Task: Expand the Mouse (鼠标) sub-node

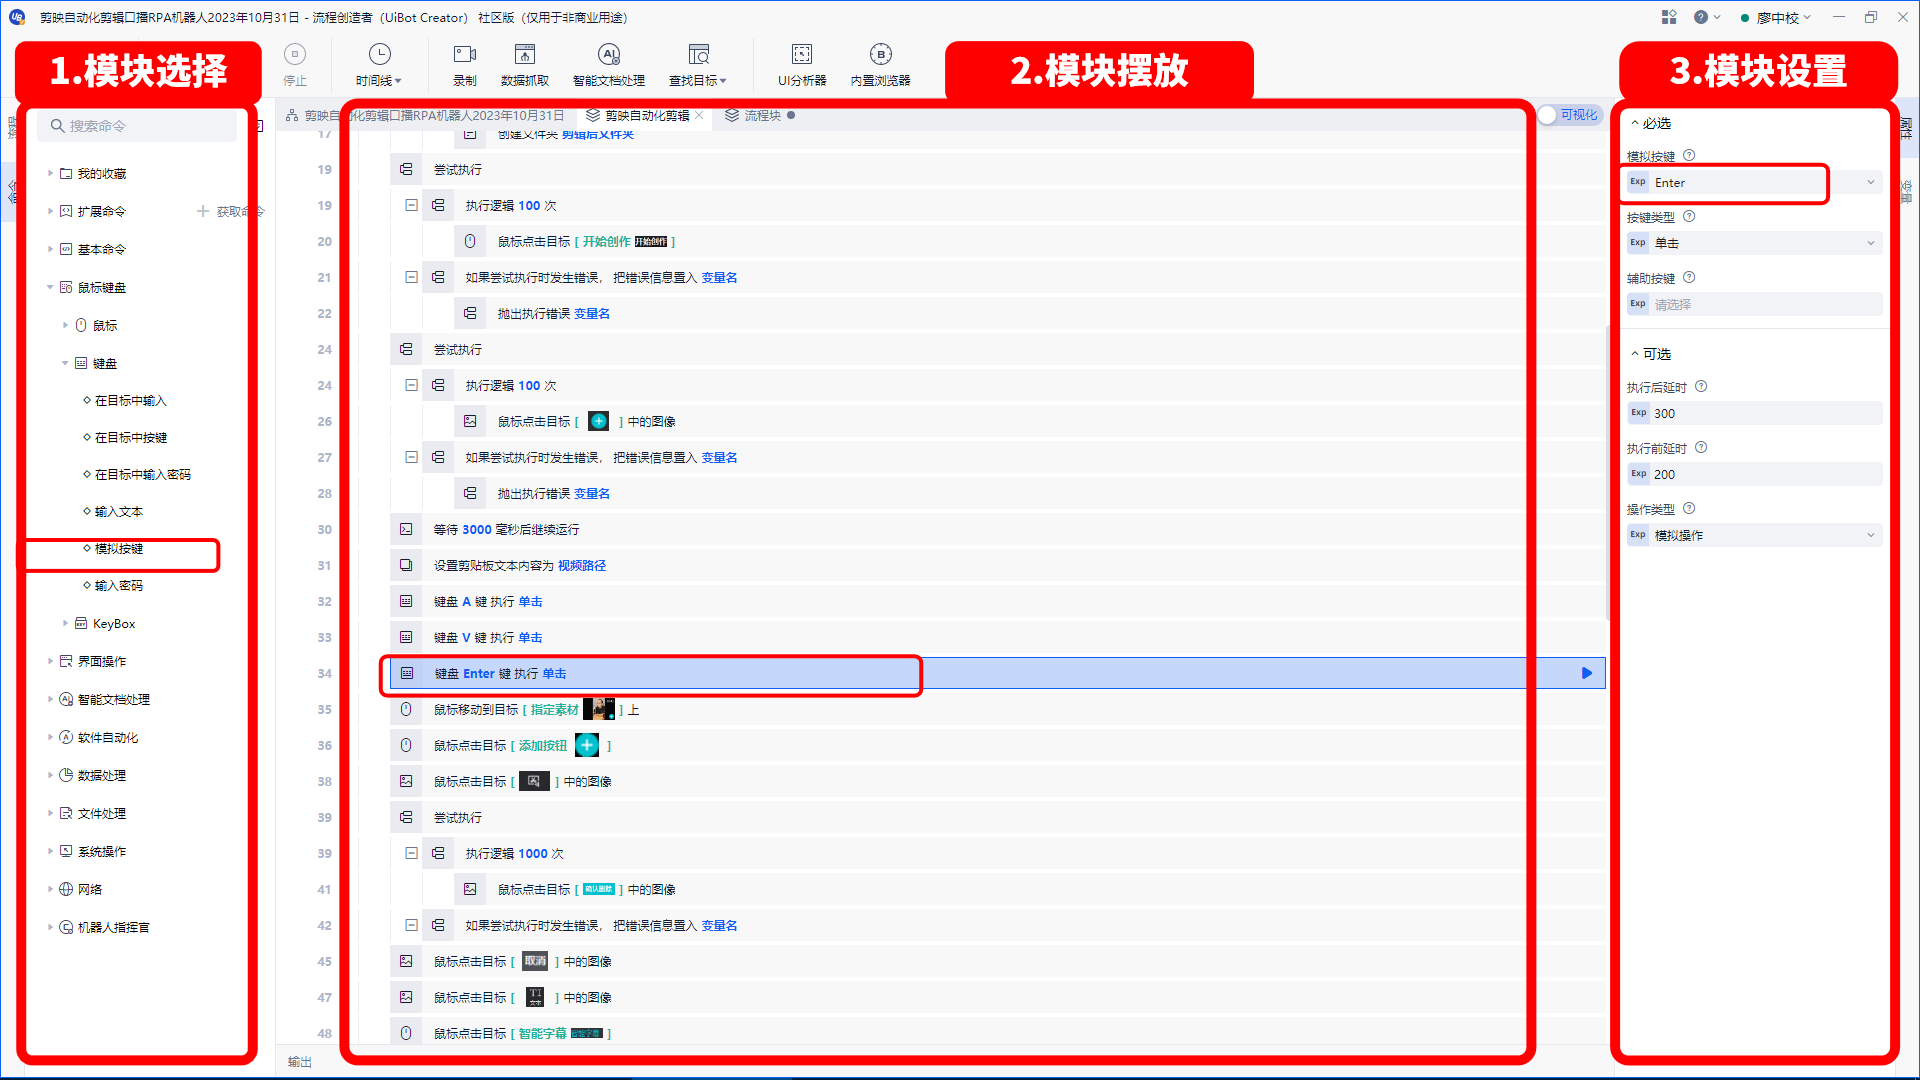Action: tap(66, 325)
